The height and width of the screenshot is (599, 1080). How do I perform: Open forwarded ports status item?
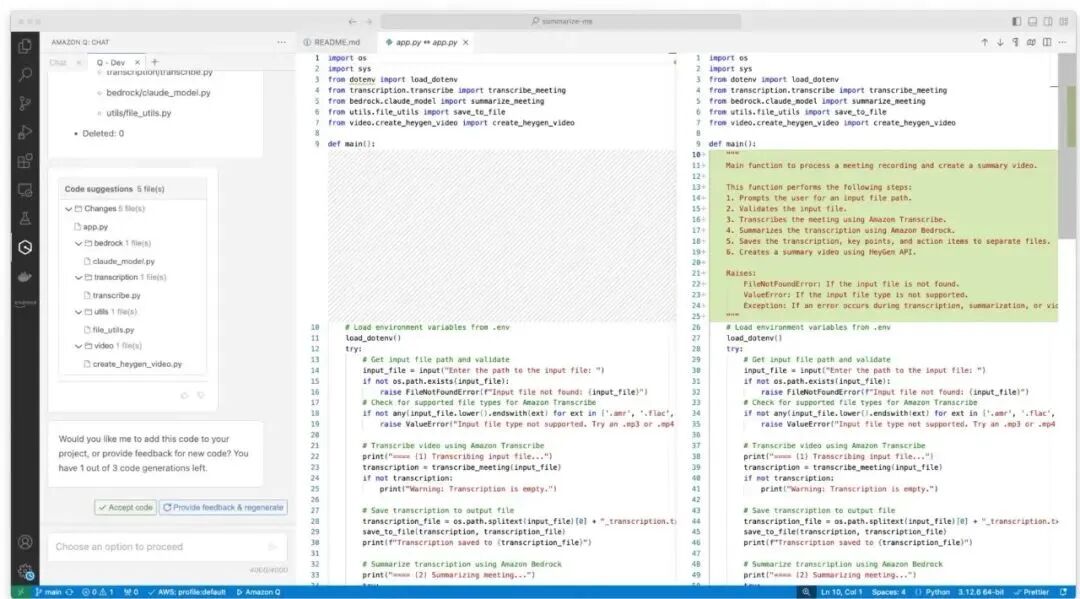(131, 592)
